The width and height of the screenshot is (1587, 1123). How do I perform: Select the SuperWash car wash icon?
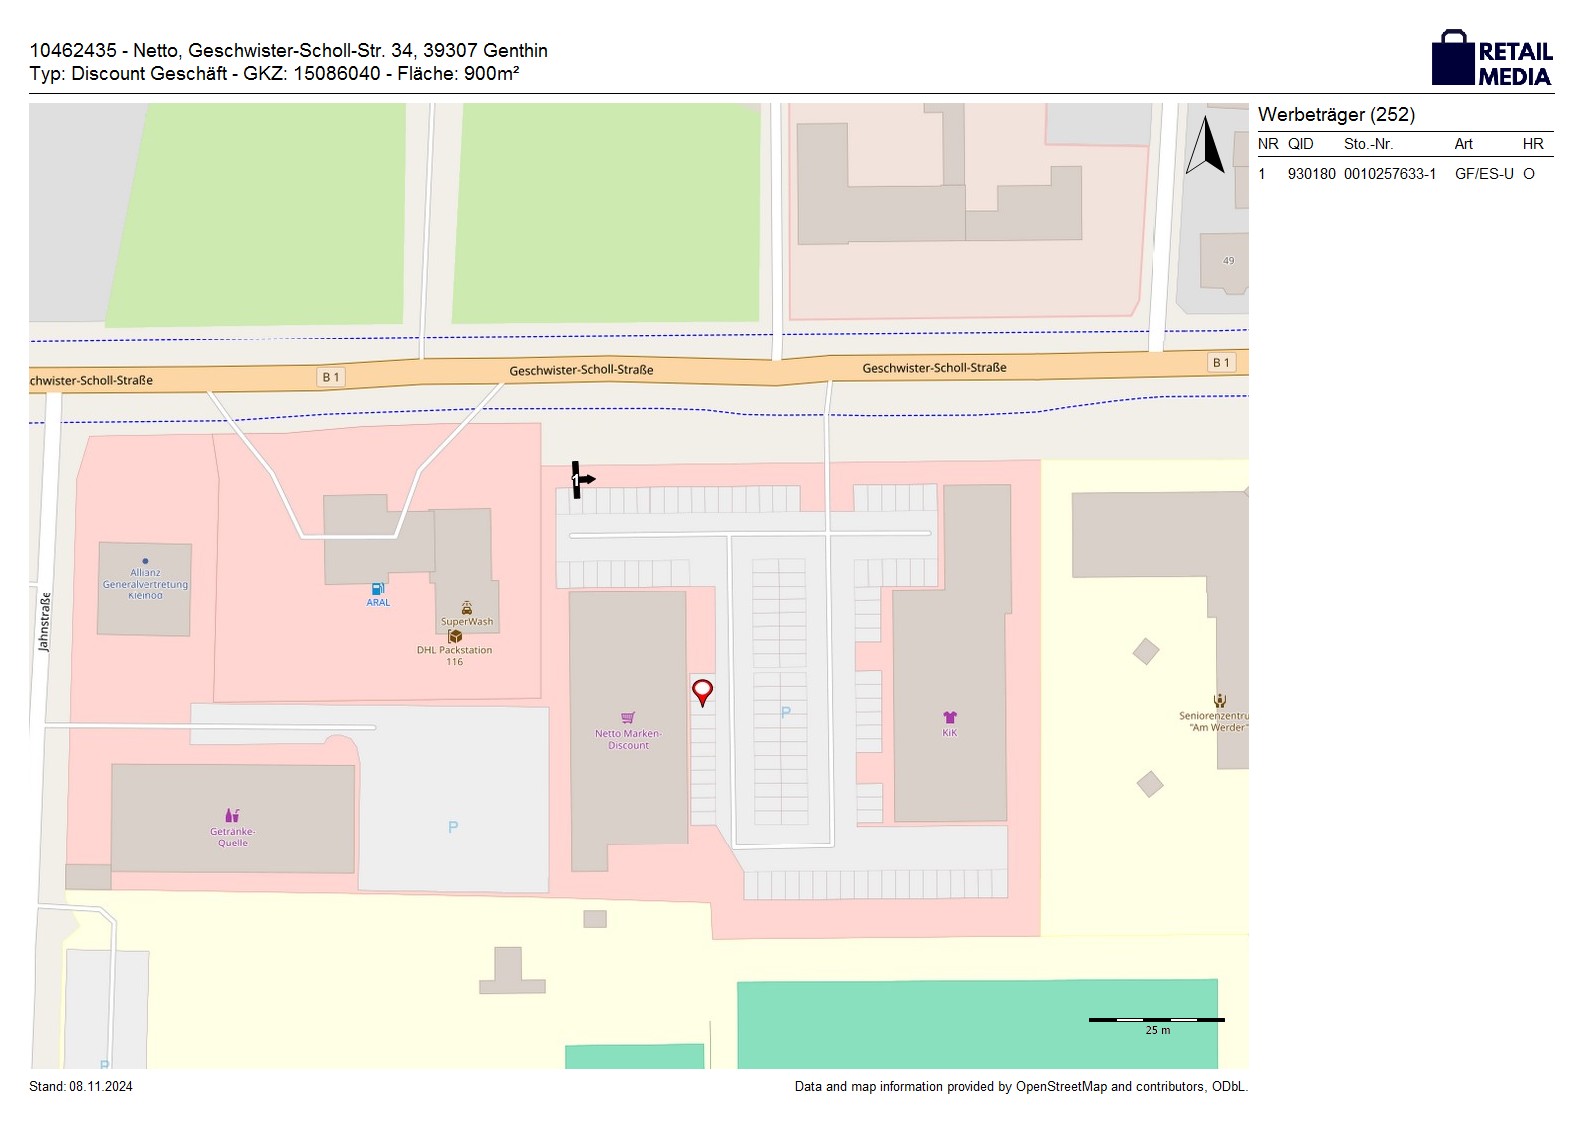tap(466, 608)
